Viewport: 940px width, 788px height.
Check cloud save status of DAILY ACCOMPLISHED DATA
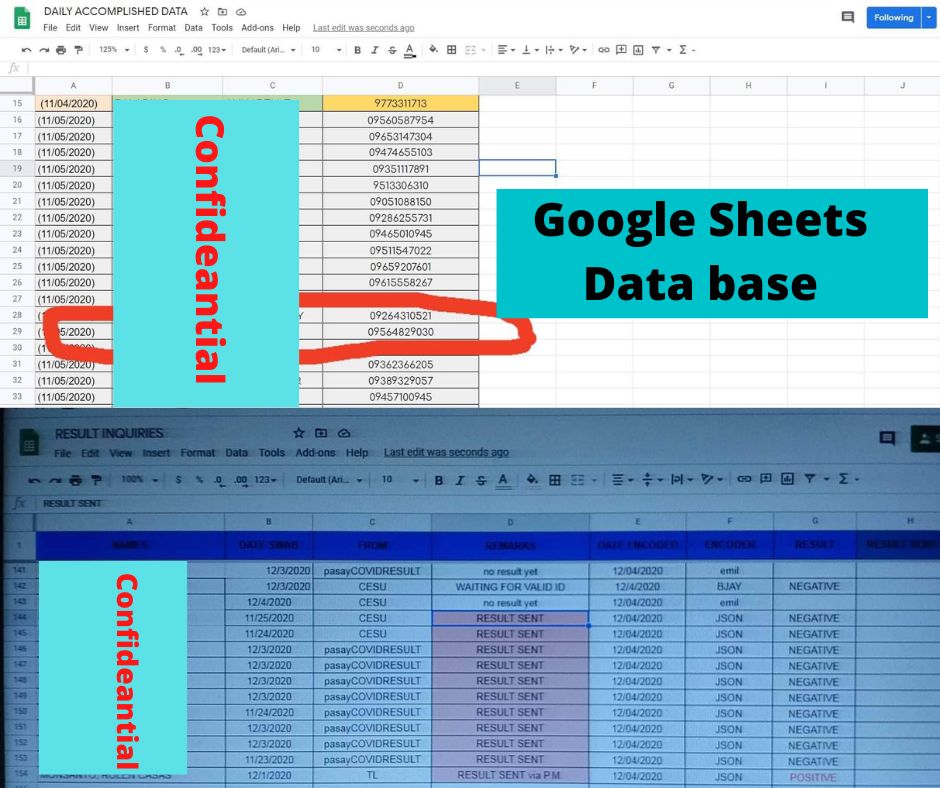(x=241, y=11)
